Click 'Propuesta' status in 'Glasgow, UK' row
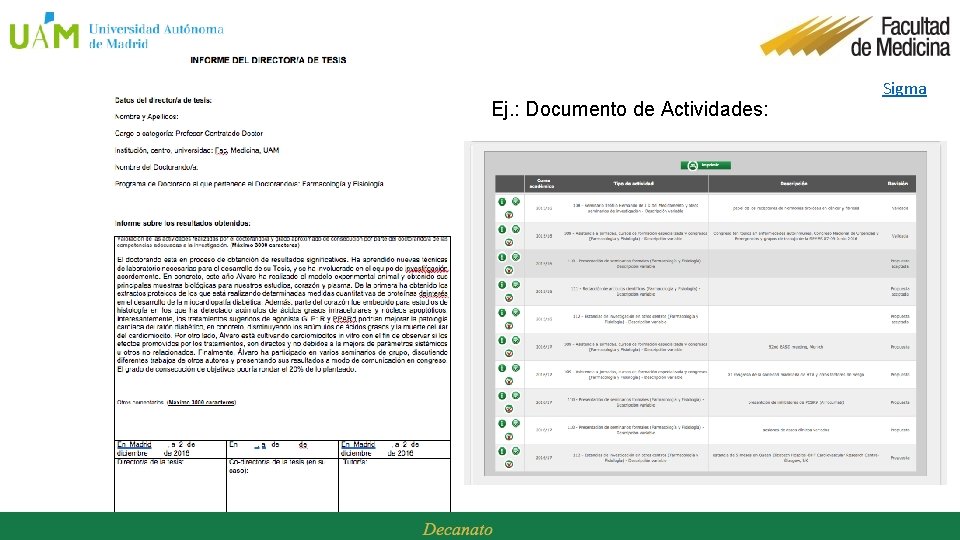Image resolution: width=960 pixels, height=540 pixels. 900,458
